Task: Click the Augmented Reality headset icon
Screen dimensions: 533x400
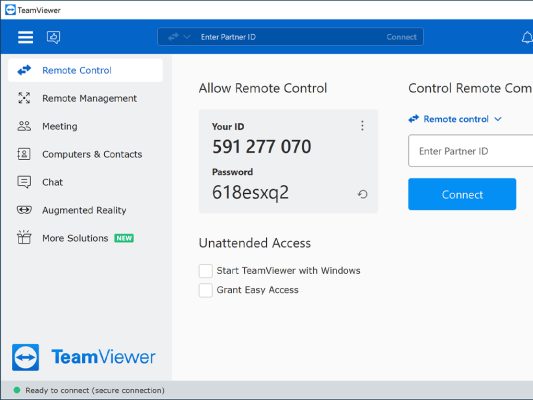Action: pos(24,210)
